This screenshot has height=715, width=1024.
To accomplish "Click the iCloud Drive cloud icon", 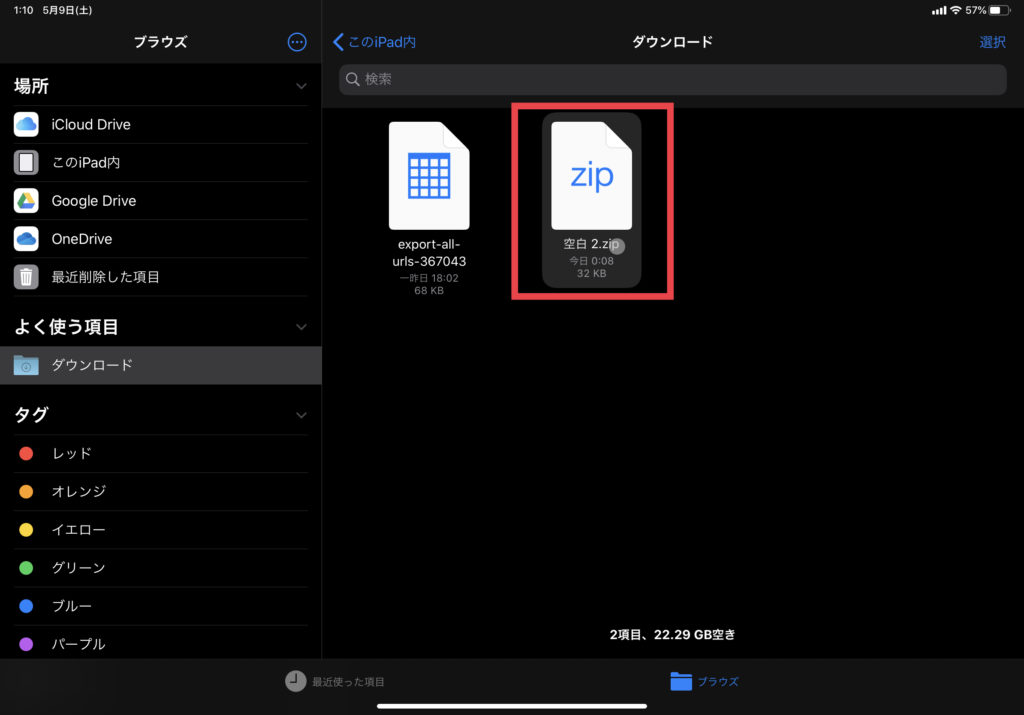I will point(26,124).
